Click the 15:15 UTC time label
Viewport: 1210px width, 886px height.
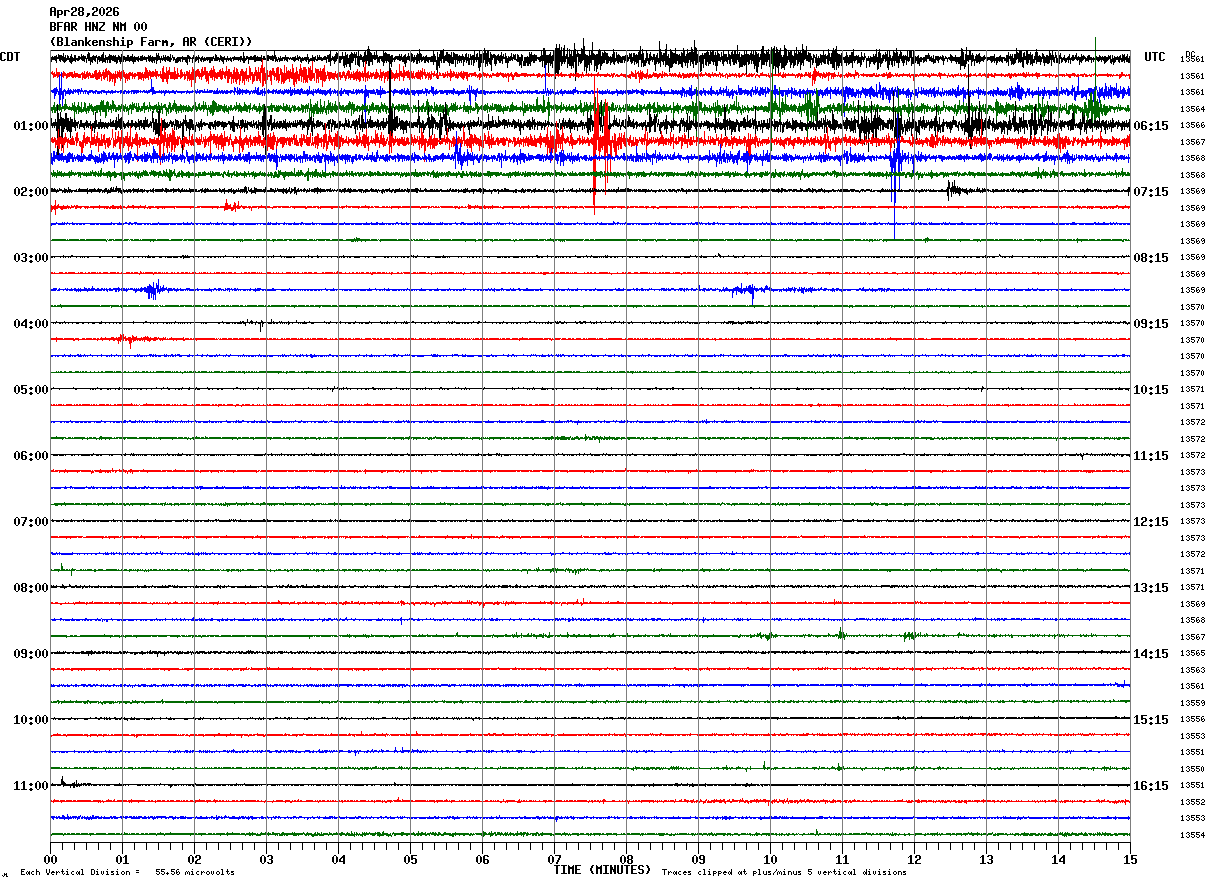pos(1150,720)
